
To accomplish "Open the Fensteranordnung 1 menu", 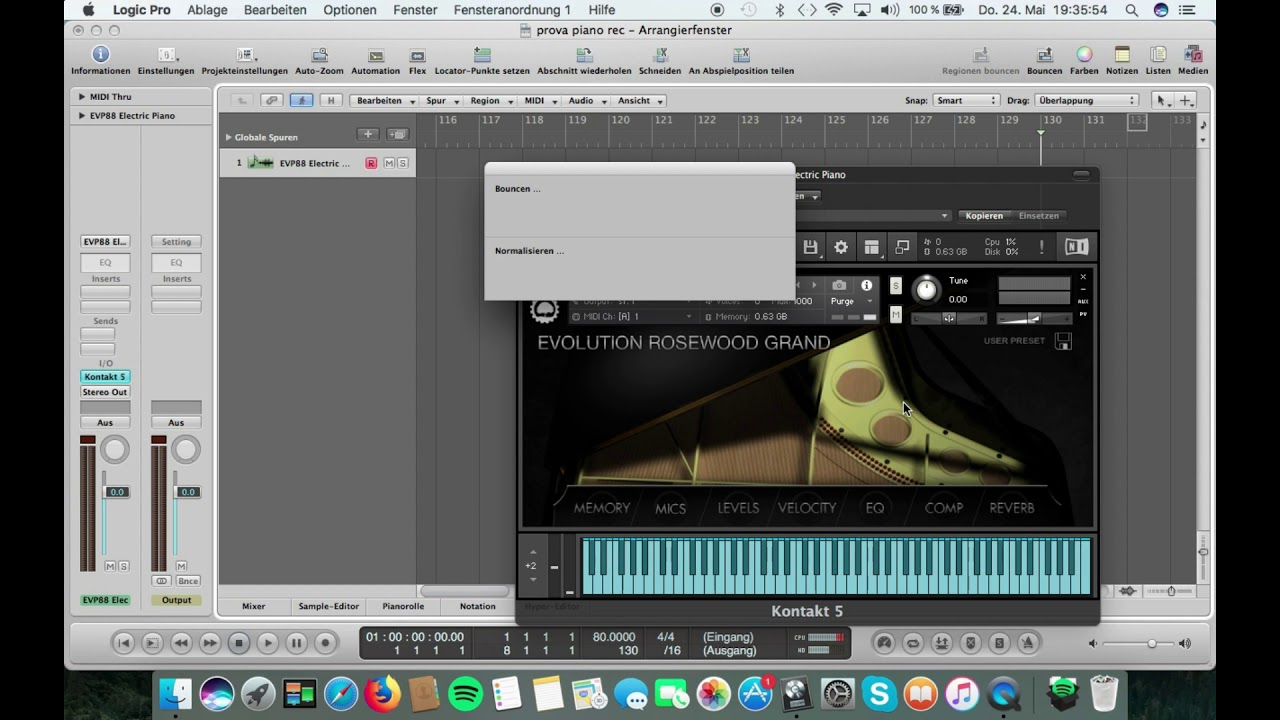I will pyautogui.click(x=512, y=10).
